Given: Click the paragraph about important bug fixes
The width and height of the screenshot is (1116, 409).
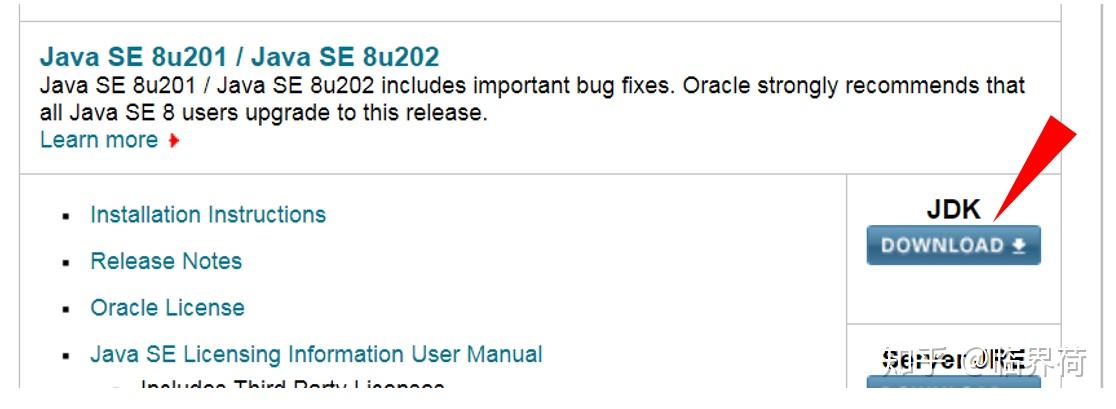Looking at the screenshot, I should 532,99.
